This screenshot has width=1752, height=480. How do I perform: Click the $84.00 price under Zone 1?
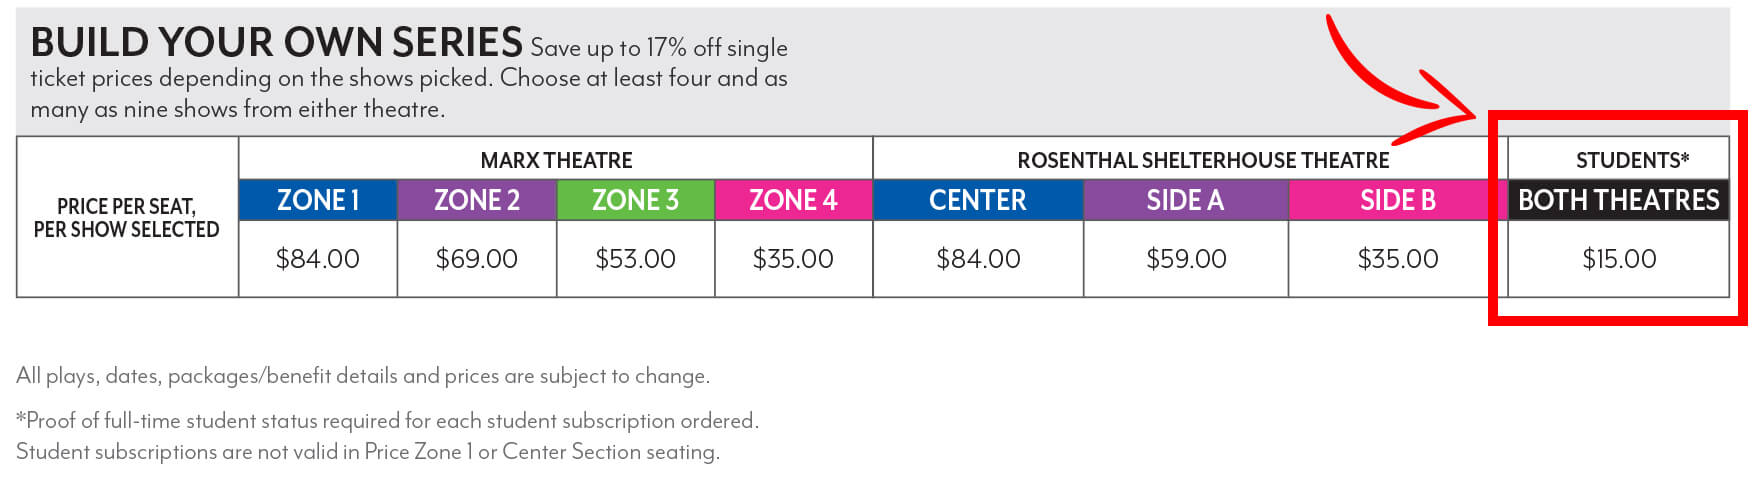[318, 259]
